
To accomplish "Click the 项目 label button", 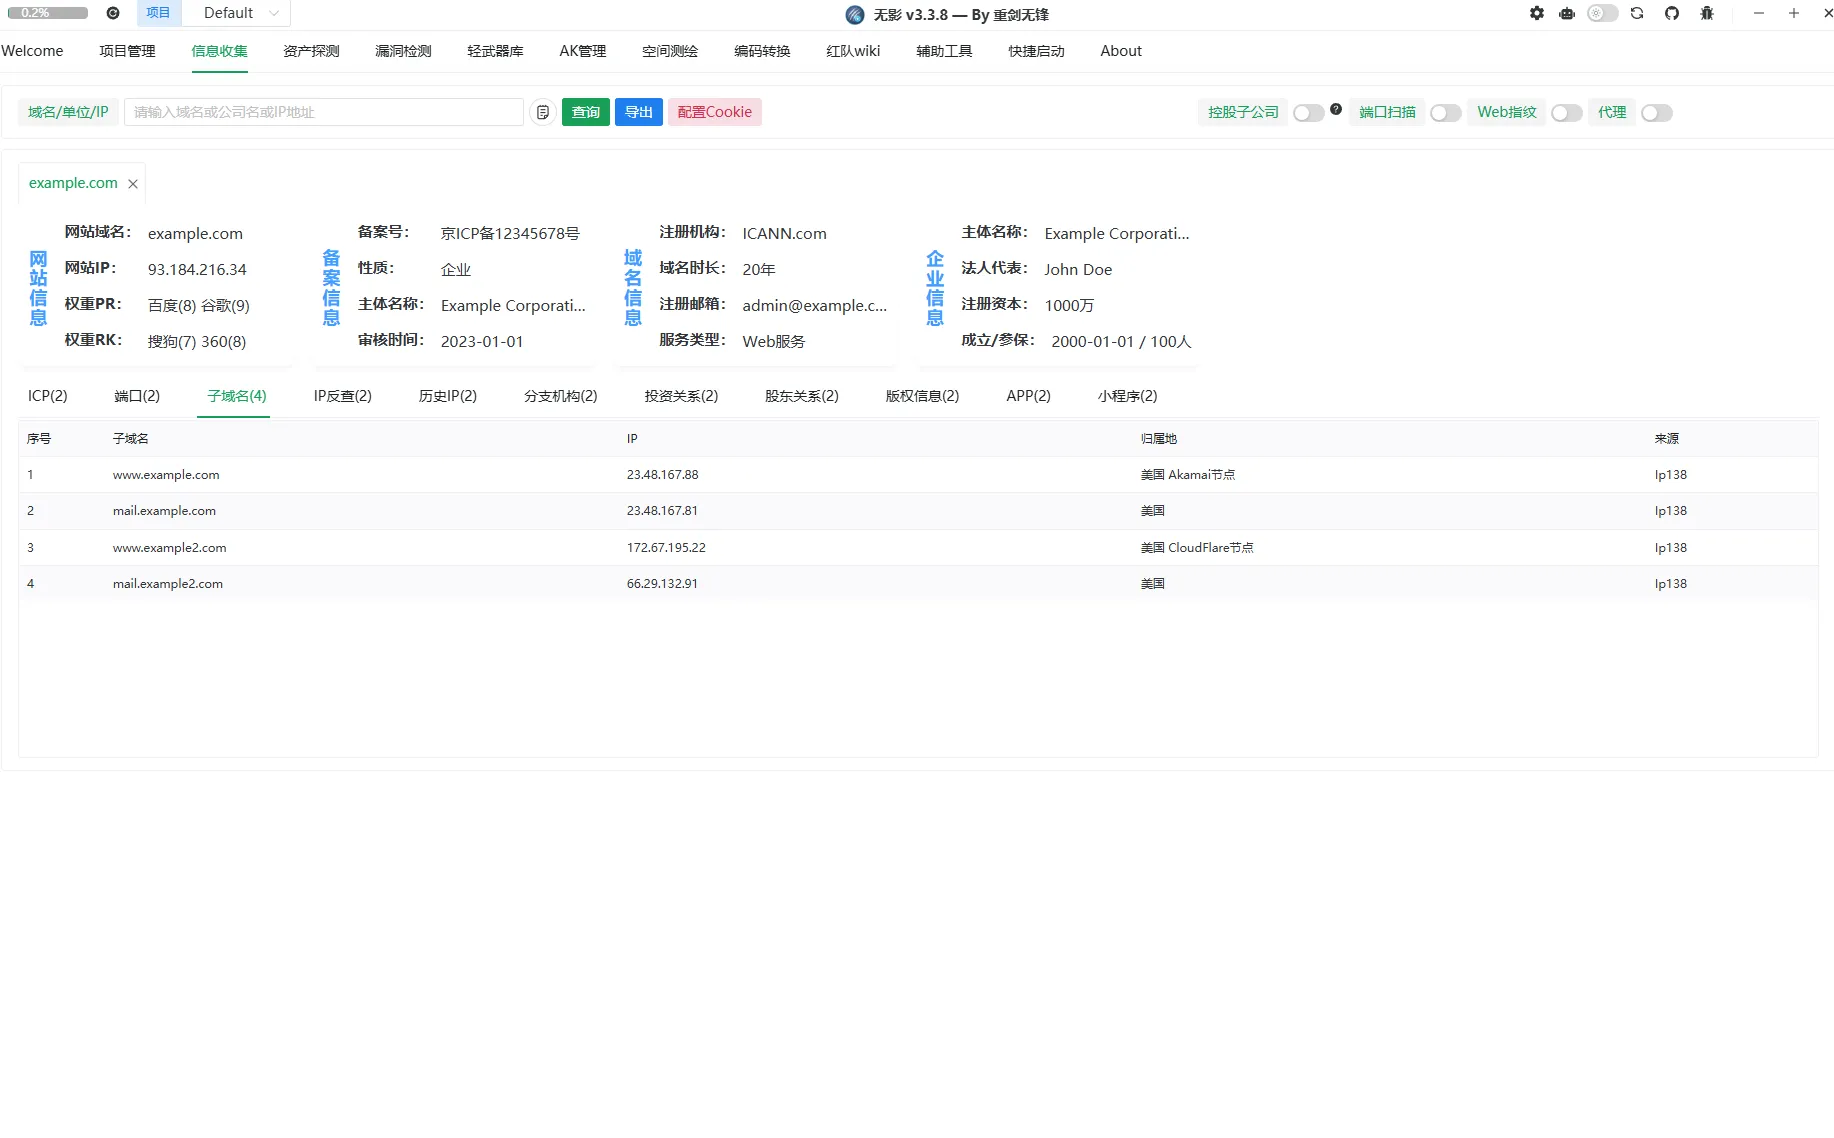I will tap(158, 13).
